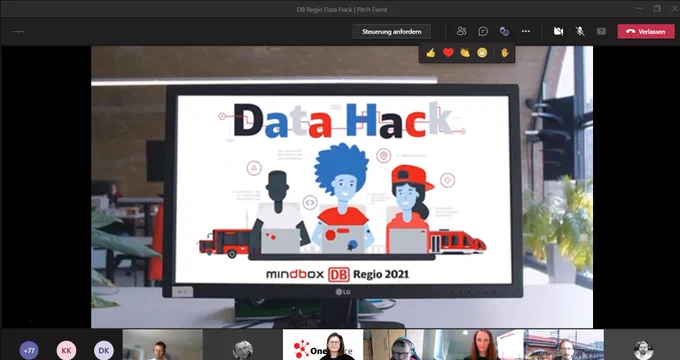Screen dimensions: 680x360
Task: Select the video tile with bridge background
Action: tap(564, 345)
